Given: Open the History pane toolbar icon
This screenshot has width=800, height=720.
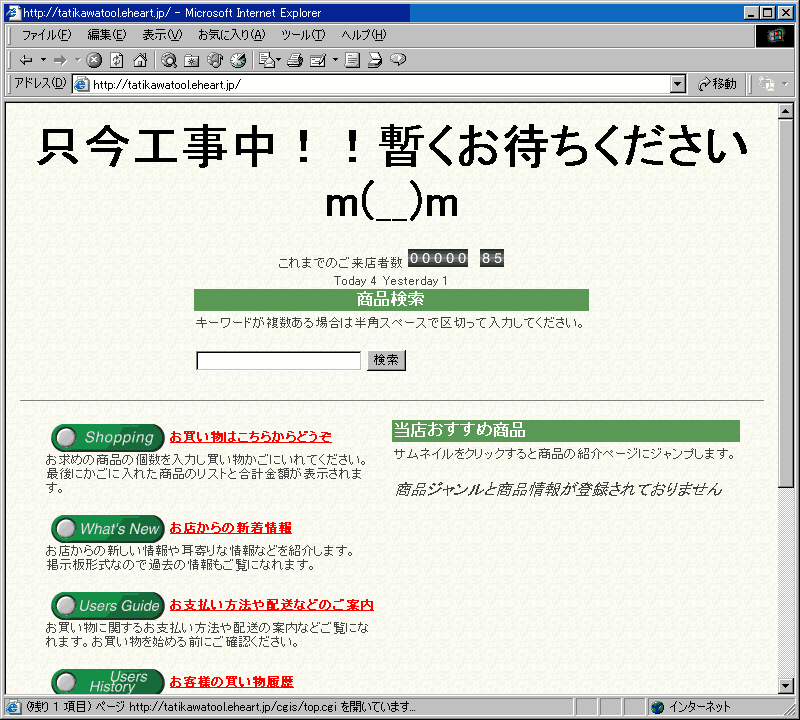Looking at the screenshot, I should pos(238,60).
